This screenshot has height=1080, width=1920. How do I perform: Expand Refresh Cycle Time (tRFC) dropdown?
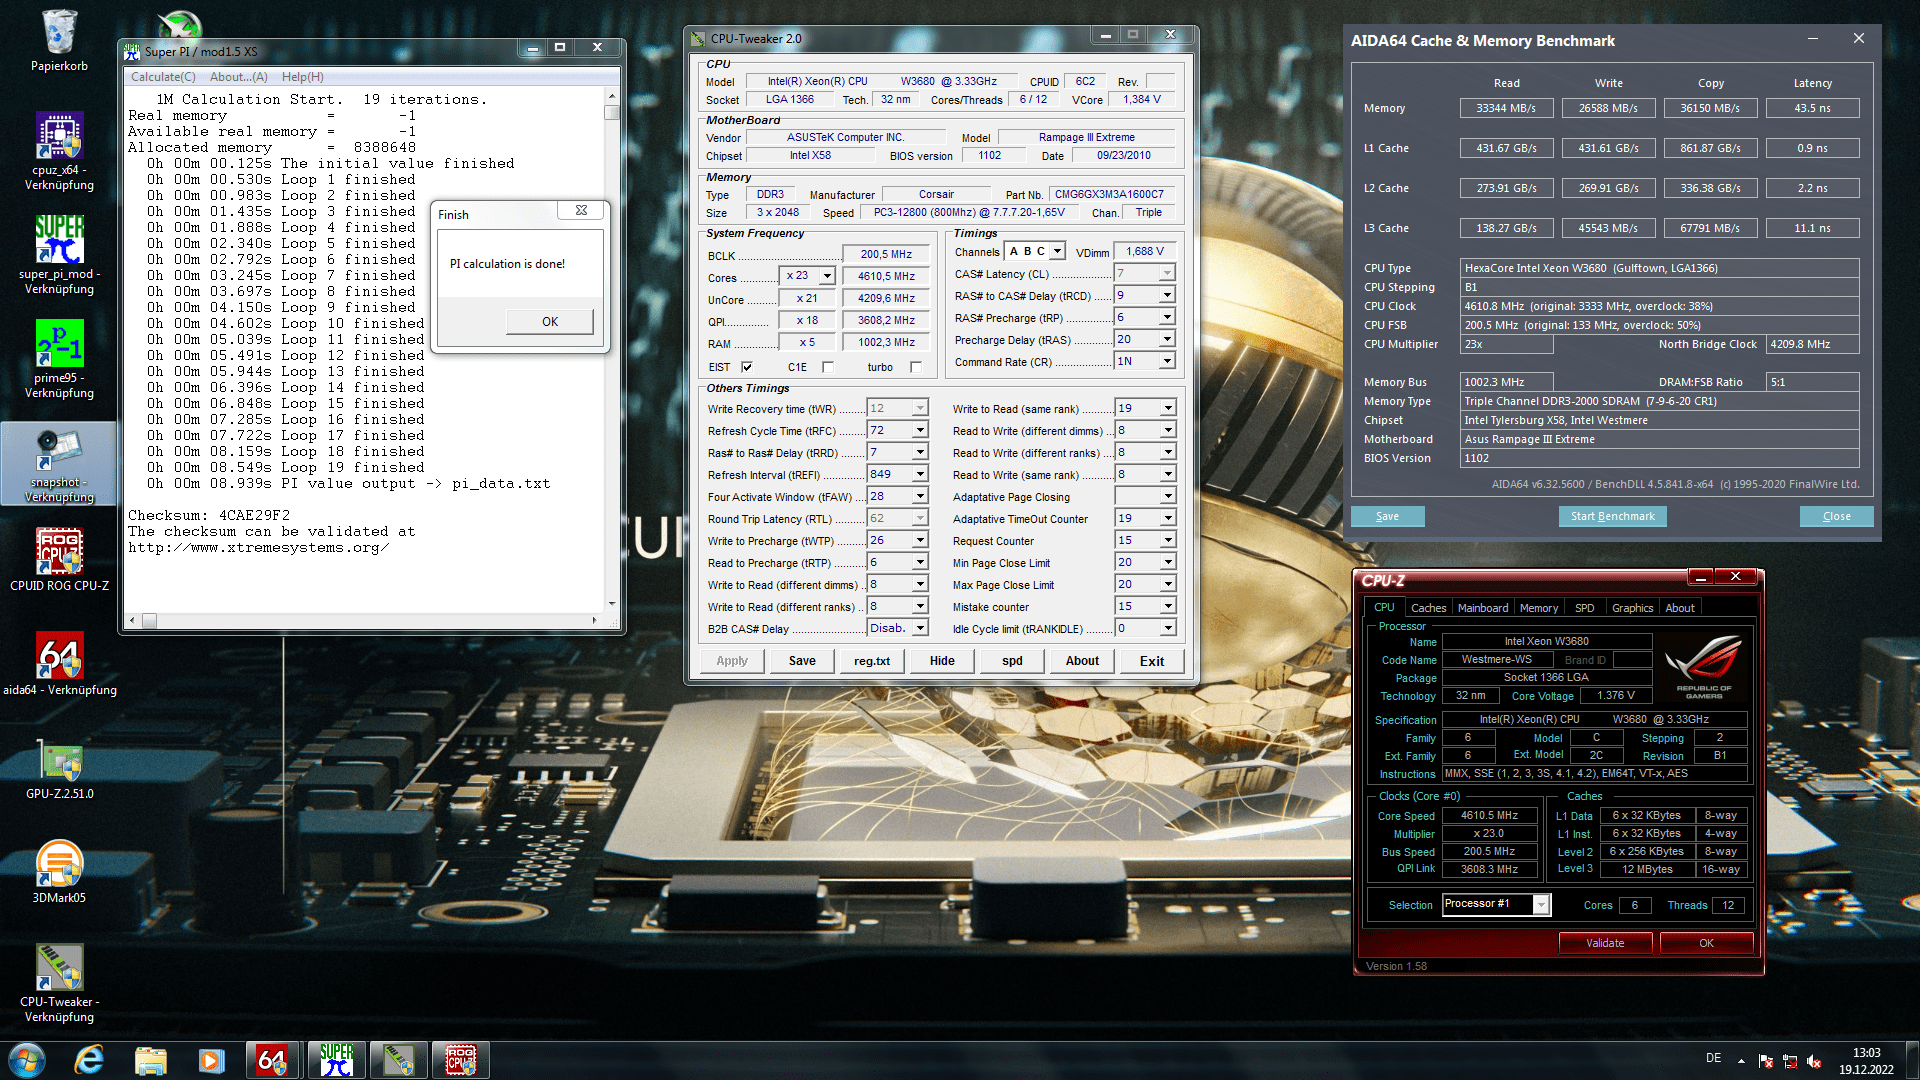[x=921, y=430]
